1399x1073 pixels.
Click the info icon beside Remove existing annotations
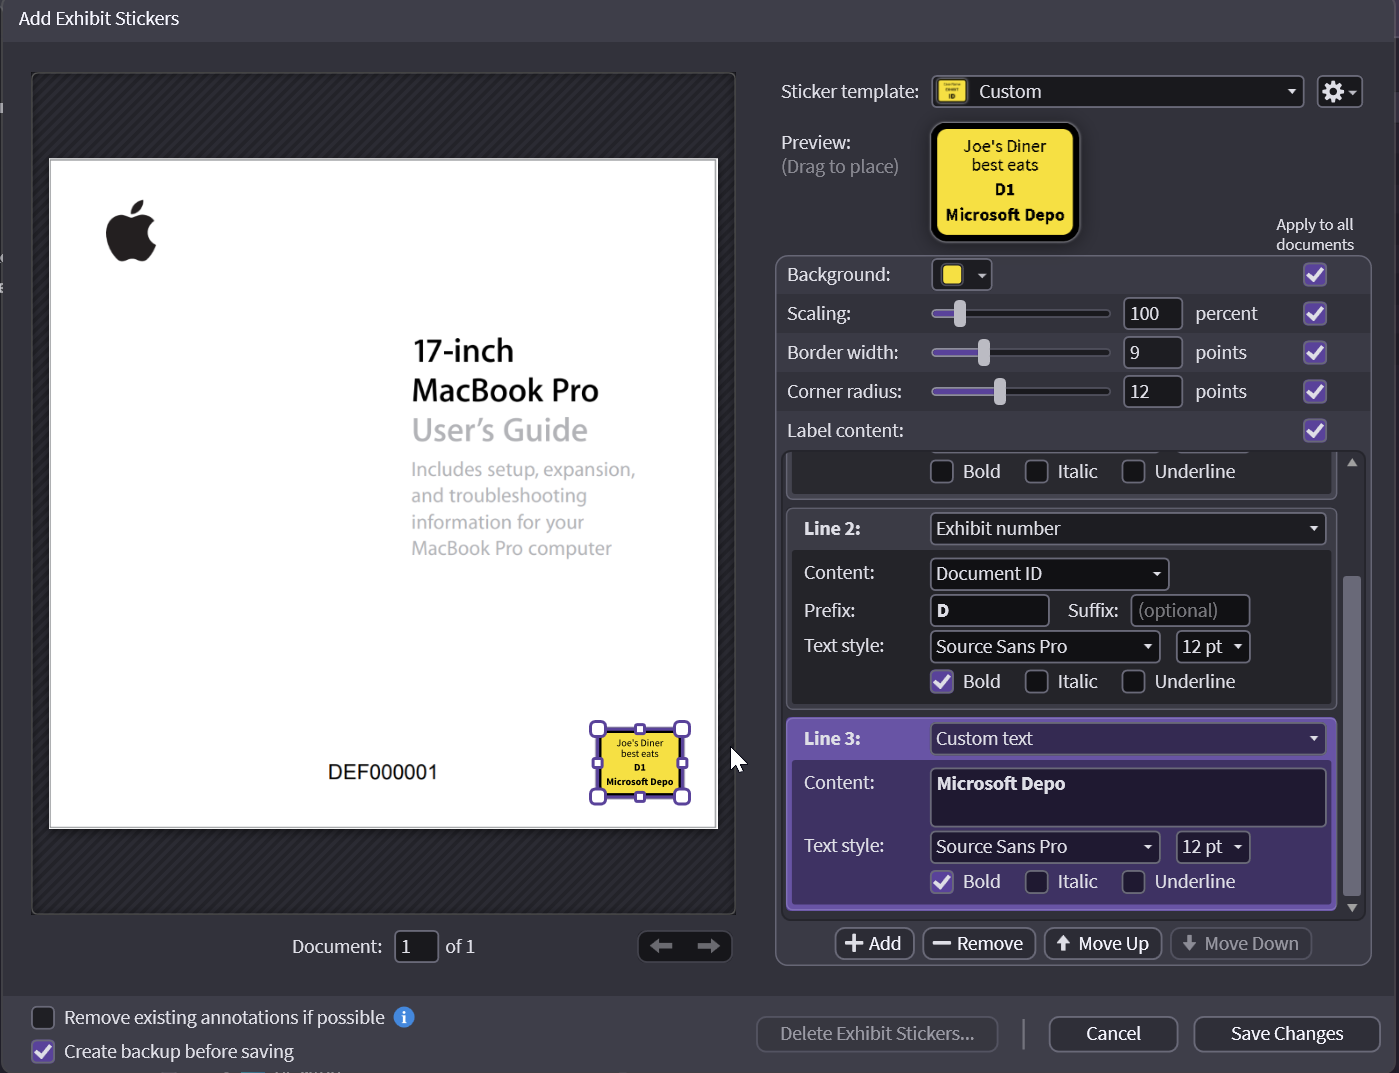(404, 1017)
